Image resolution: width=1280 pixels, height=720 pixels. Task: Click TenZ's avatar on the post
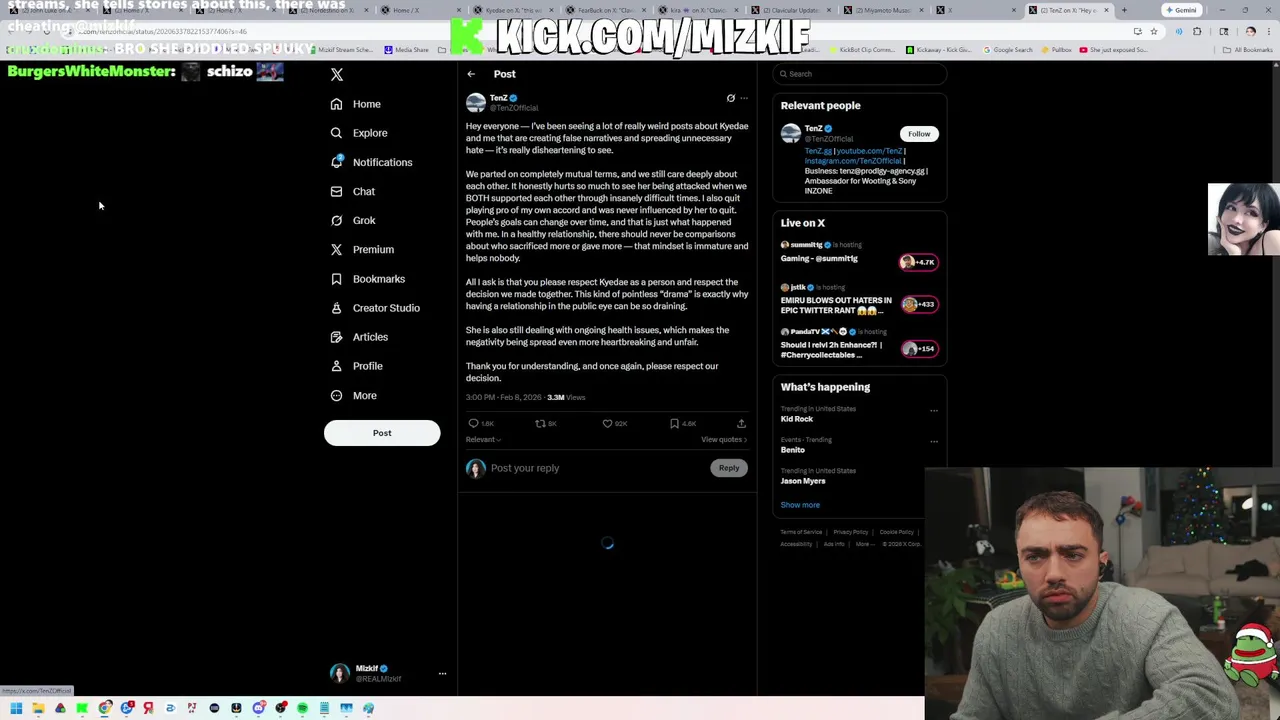click(x=476, y=102)
